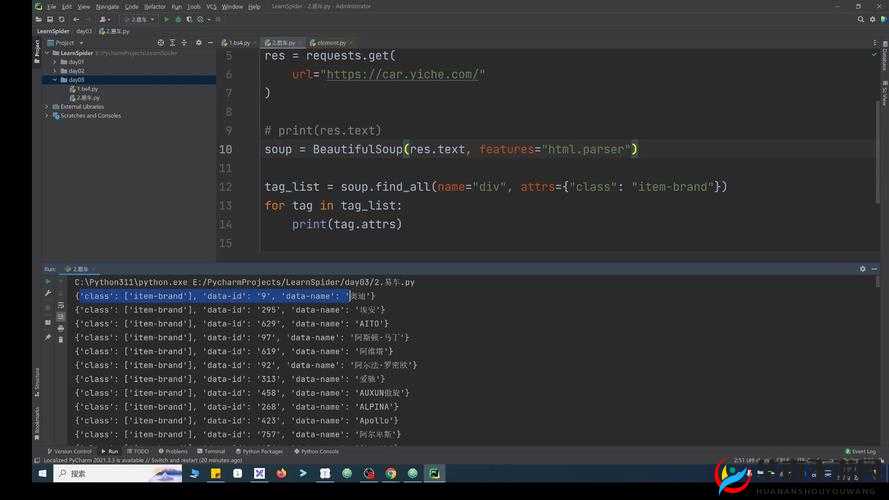Click the Reload from disk toolbar icon
This screenshot has height=500, width=889.
pyautogui.click(x=62, y=19)
